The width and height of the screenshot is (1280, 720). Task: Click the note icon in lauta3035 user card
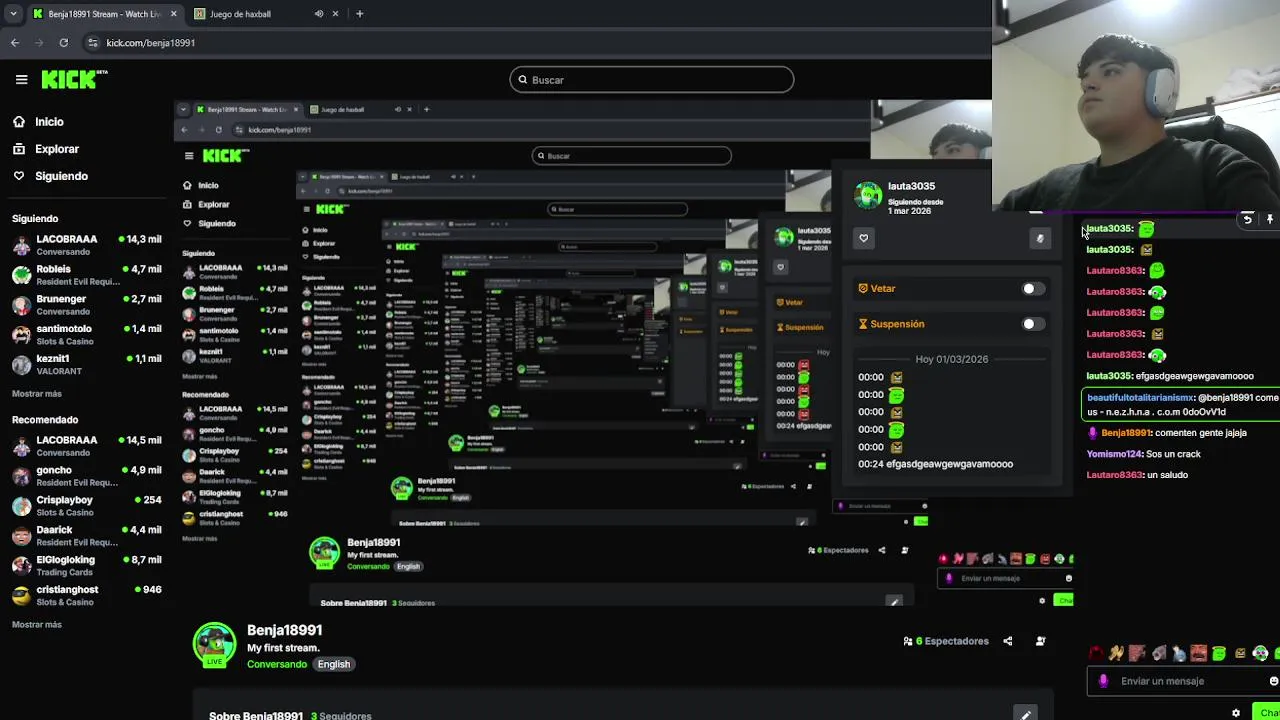pyautogui.click(x=1040, y=238)
